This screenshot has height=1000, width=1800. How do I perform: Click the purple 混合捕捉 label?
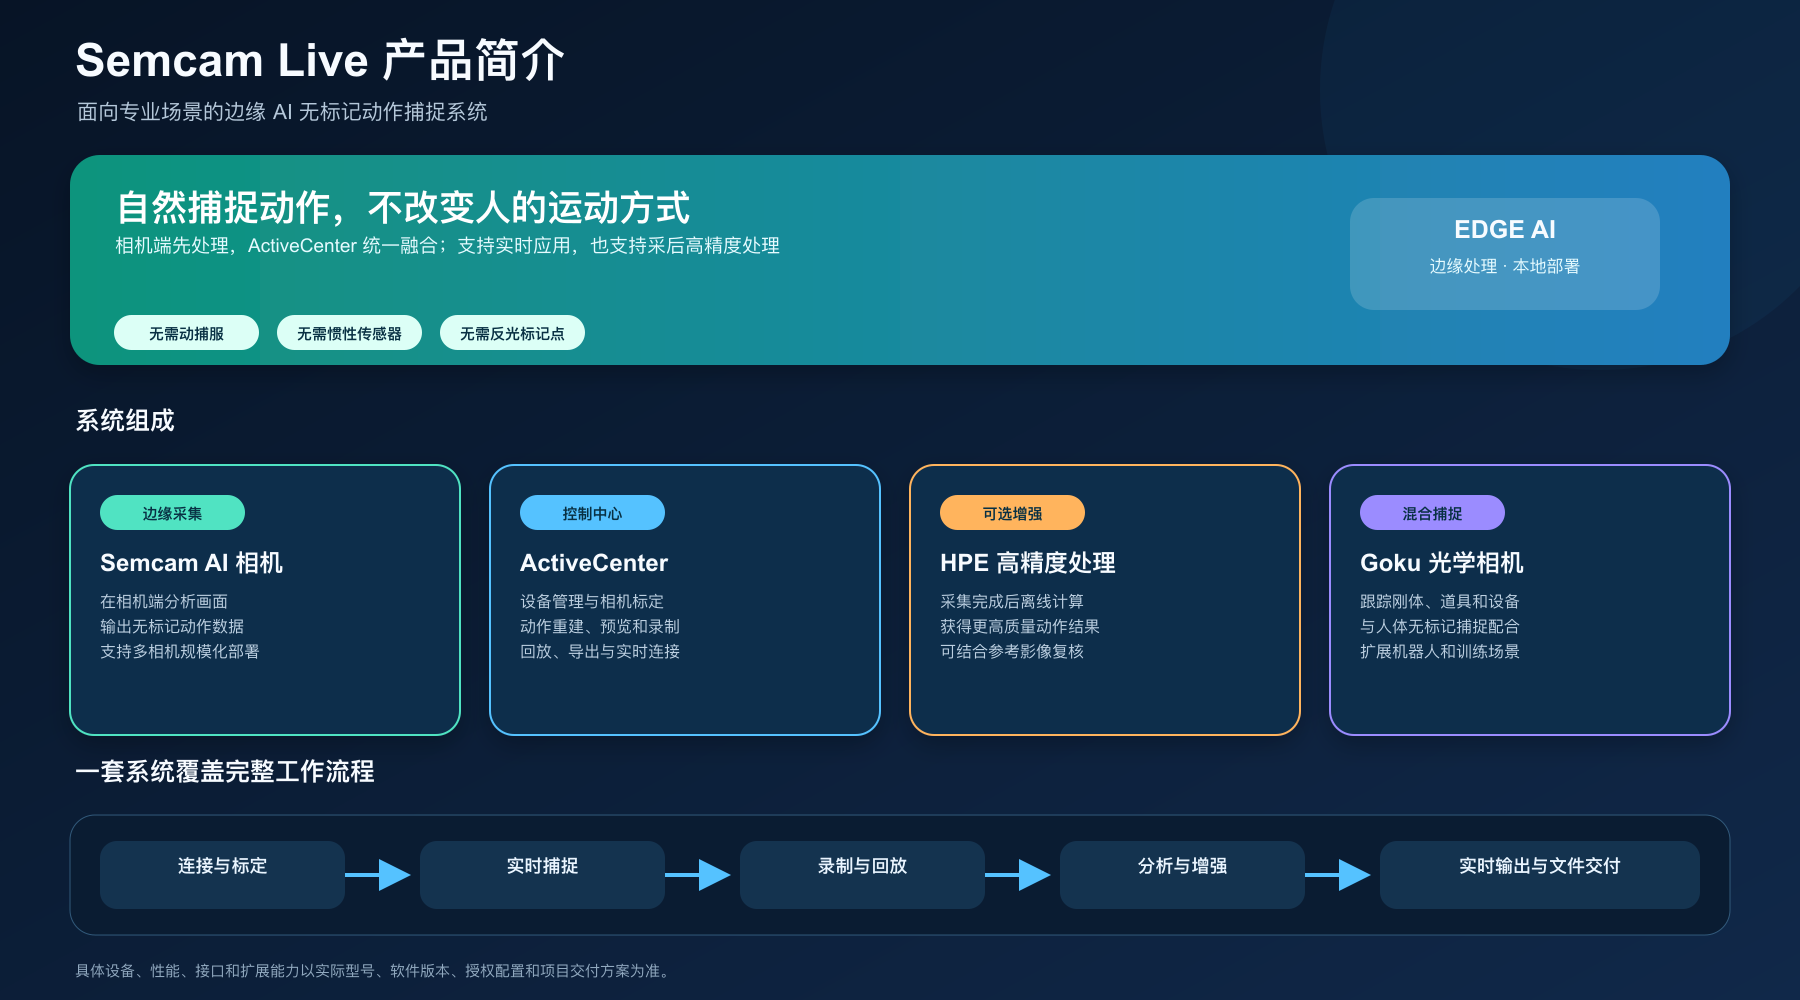(1432, 513)
